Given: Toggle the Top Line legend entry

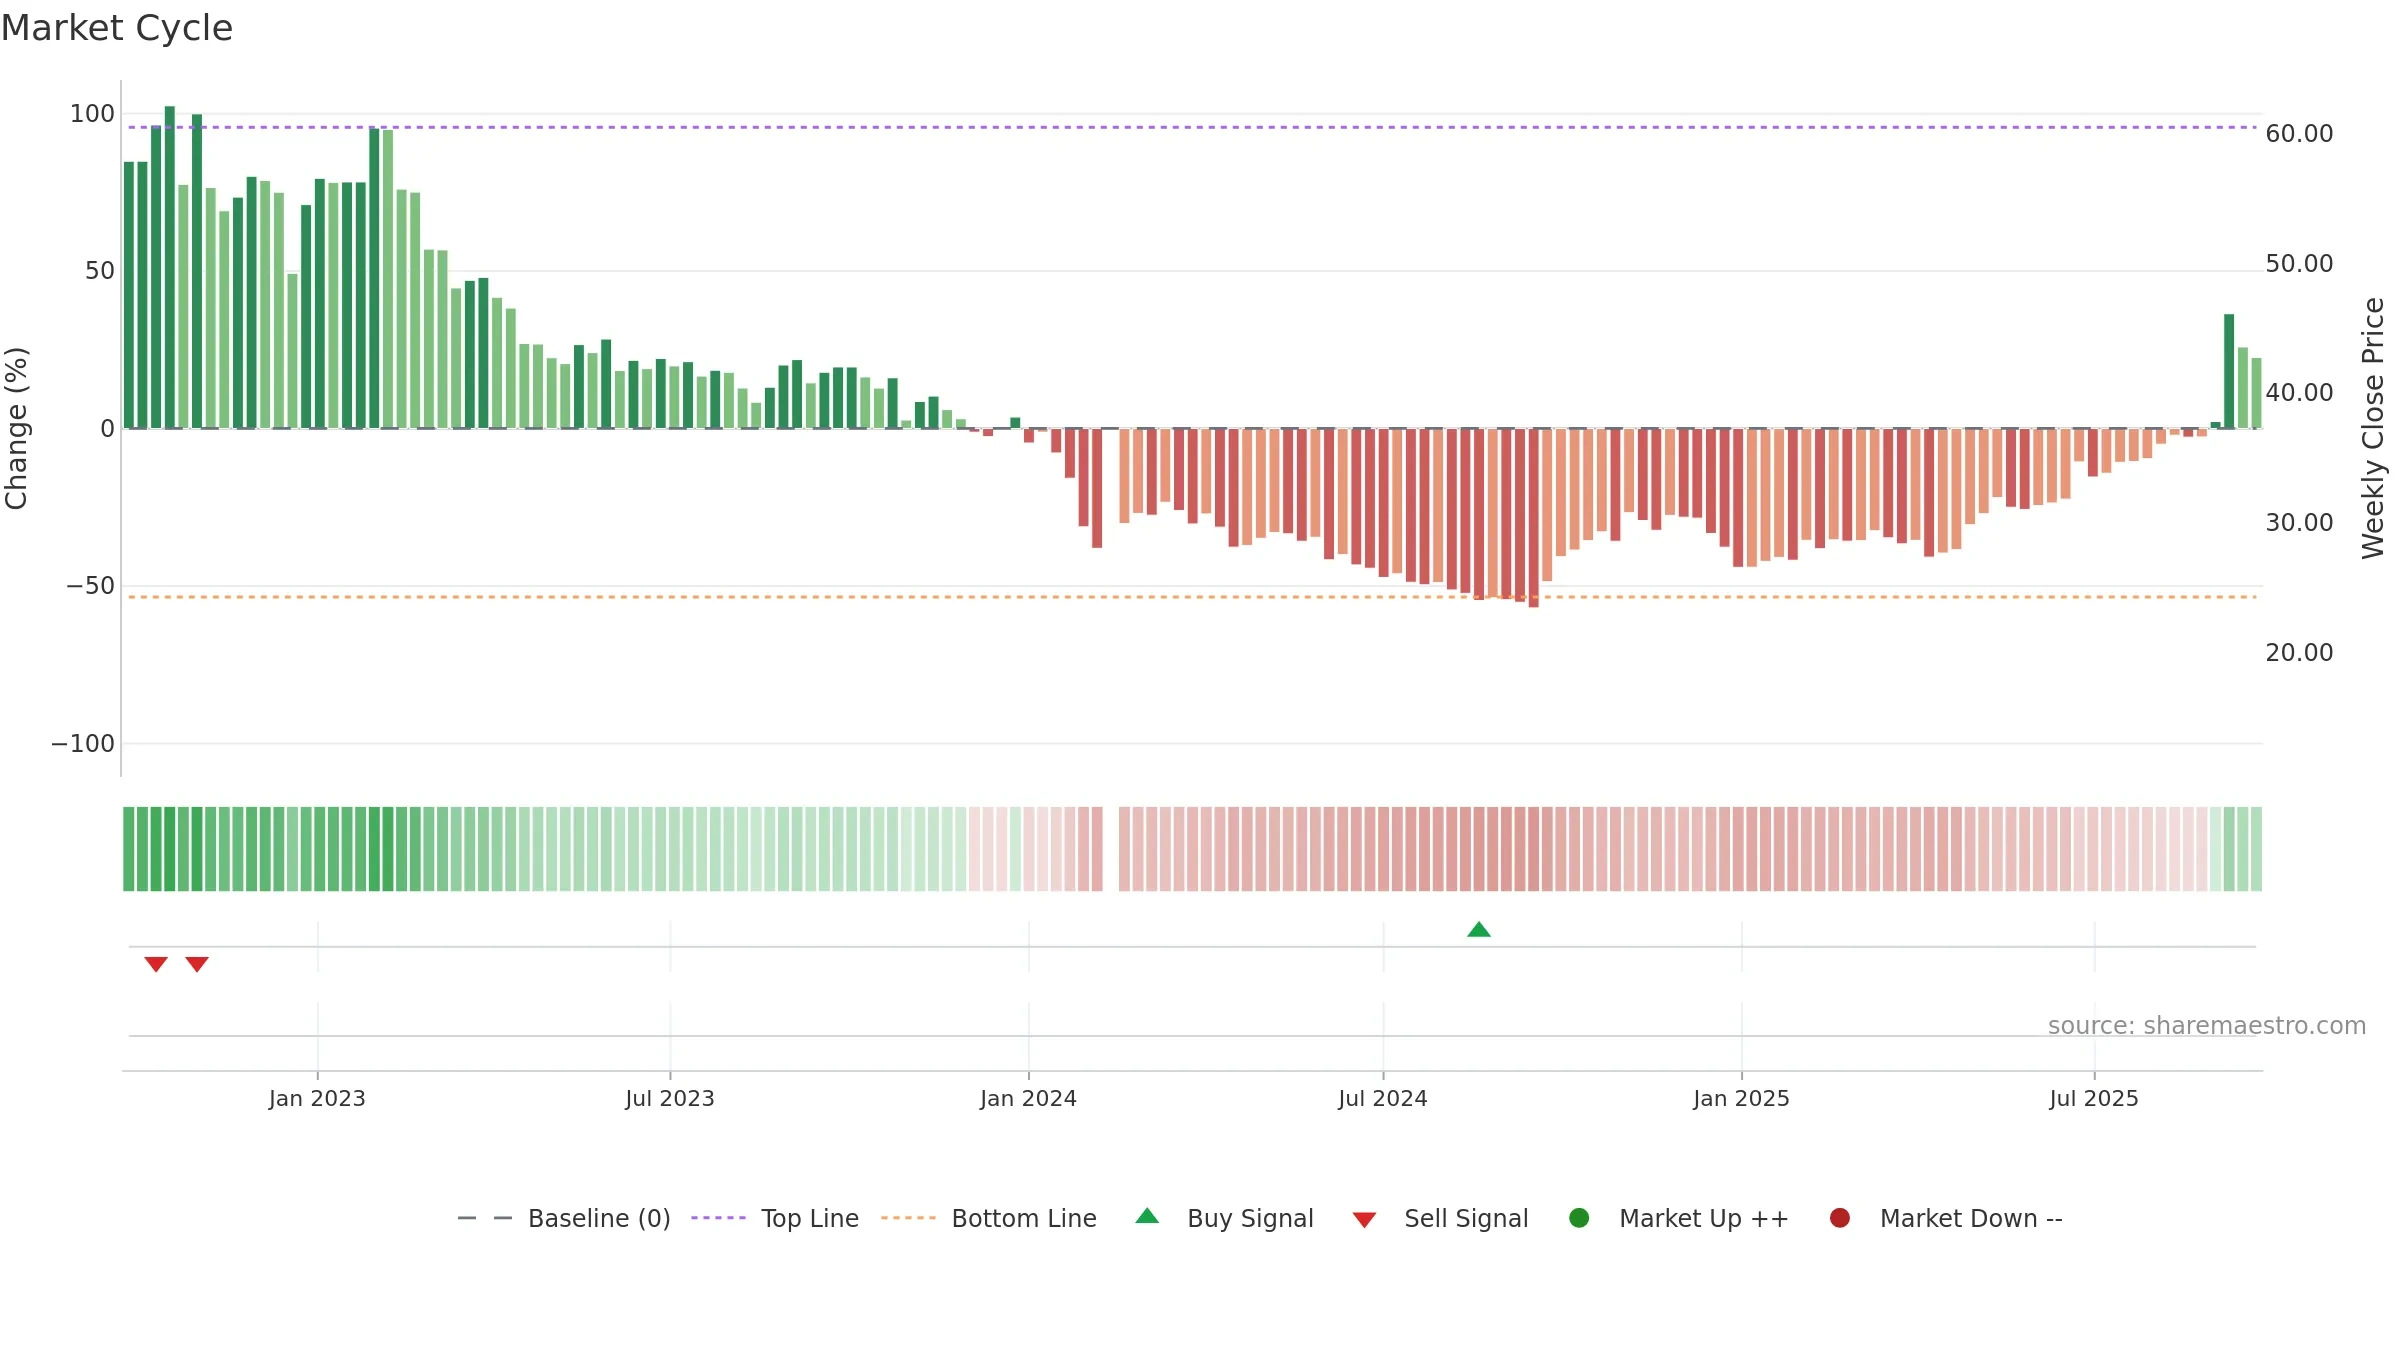Looking at the screenshot, I should (775, 1218).
